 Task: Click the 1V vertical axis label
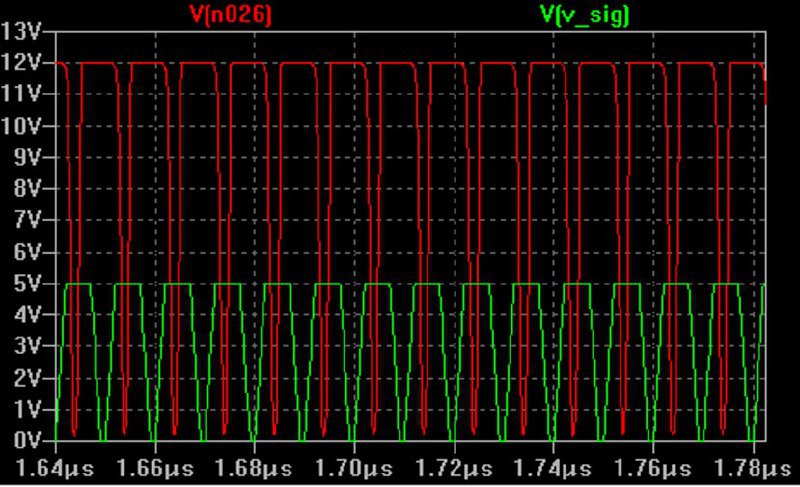click(x=27, y=409)
